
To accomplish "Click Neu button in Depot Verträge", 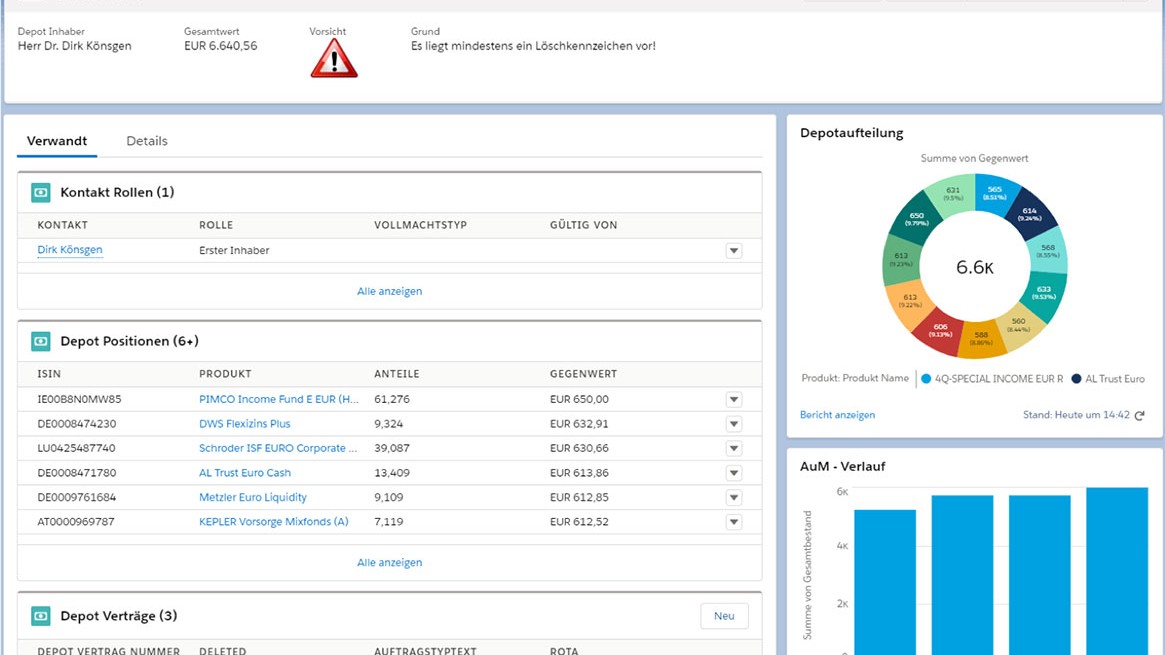I will (724, 616).
